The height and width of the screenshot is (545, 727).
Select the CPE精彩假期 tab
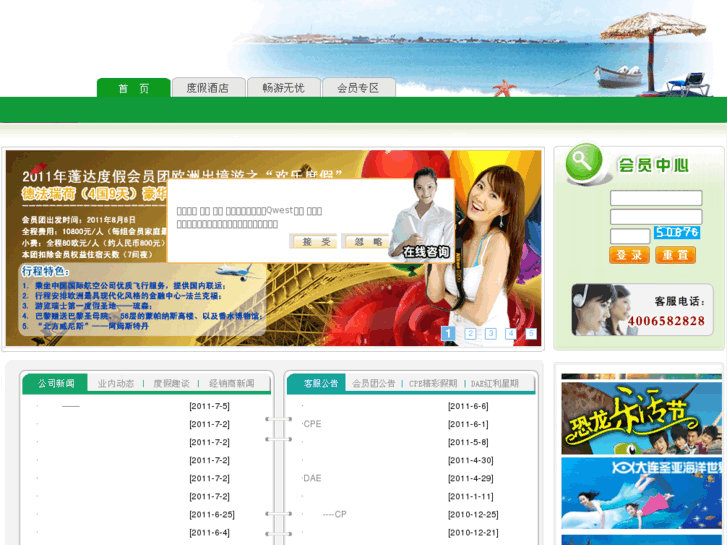(433, 384)
